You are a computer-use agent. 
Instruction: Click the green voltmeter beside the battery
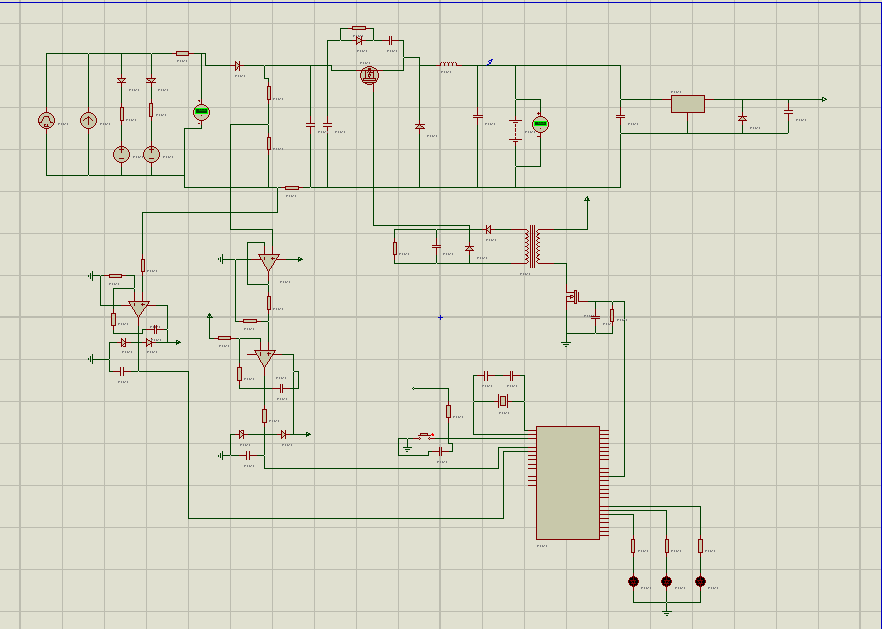coord(540,124)
